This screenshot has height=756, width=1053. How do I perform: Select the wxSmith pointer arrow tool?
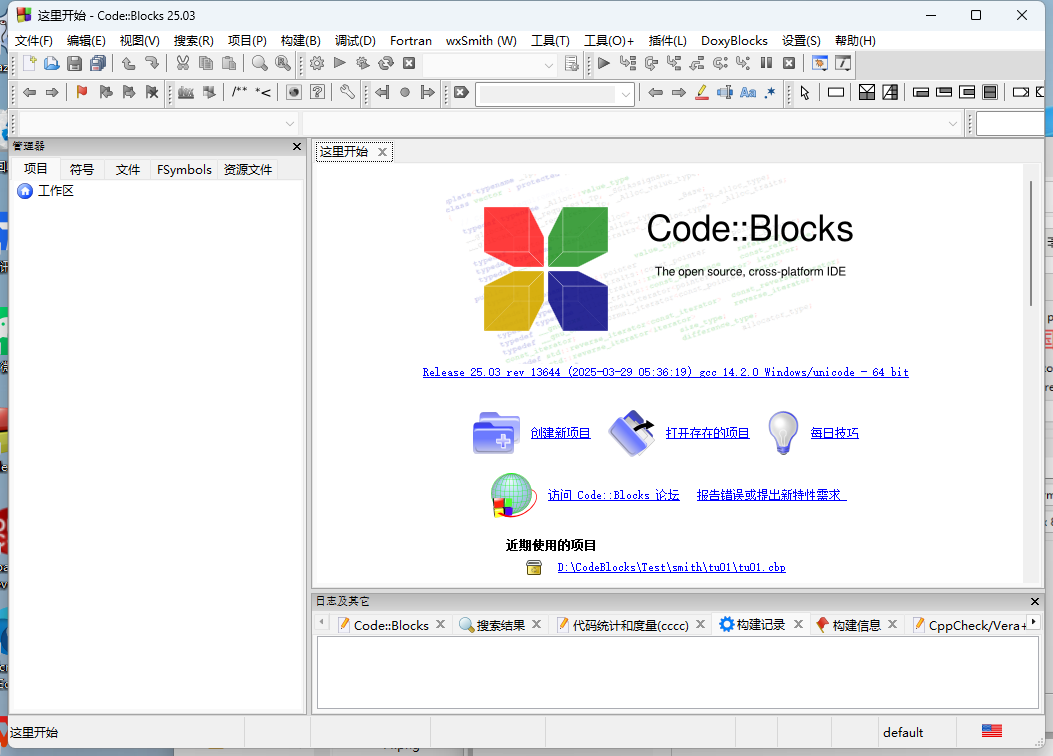pos(805,93)
